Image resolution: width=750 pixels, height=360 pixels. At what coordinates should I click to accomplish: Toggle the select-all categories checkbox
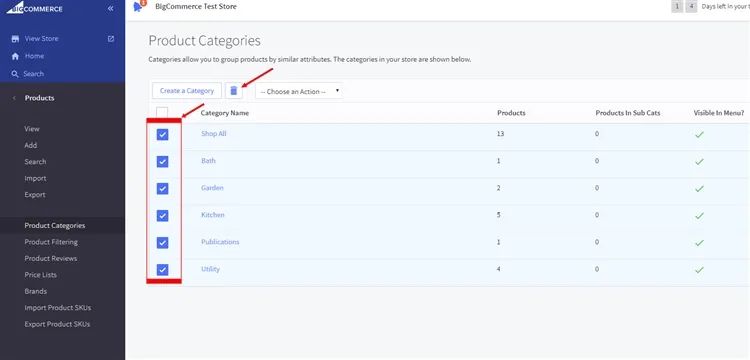click(x=162, y=112)
